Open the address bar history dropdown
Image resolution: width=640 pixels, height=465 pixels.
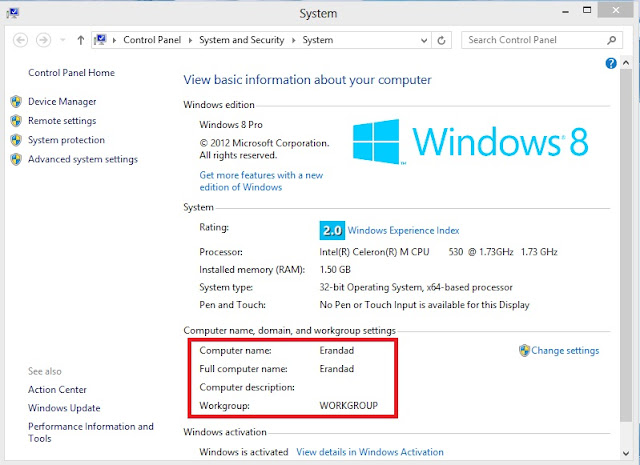tap(424, 40)
